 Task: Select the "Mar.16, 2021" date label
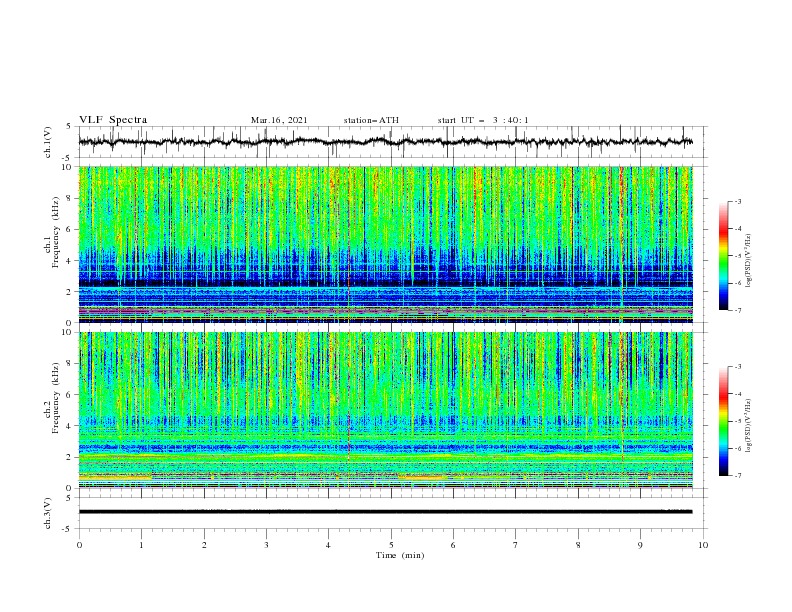click(x=279, y=120)
